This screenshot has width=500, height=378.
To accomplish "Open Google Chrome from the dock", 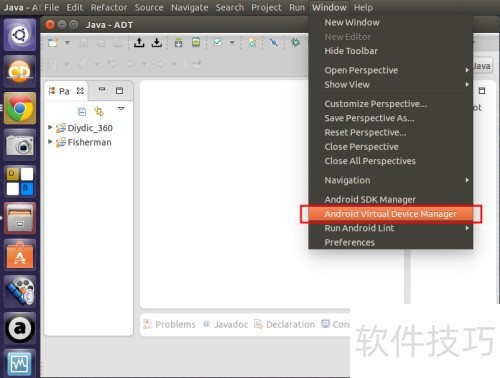I will [20, 108].
